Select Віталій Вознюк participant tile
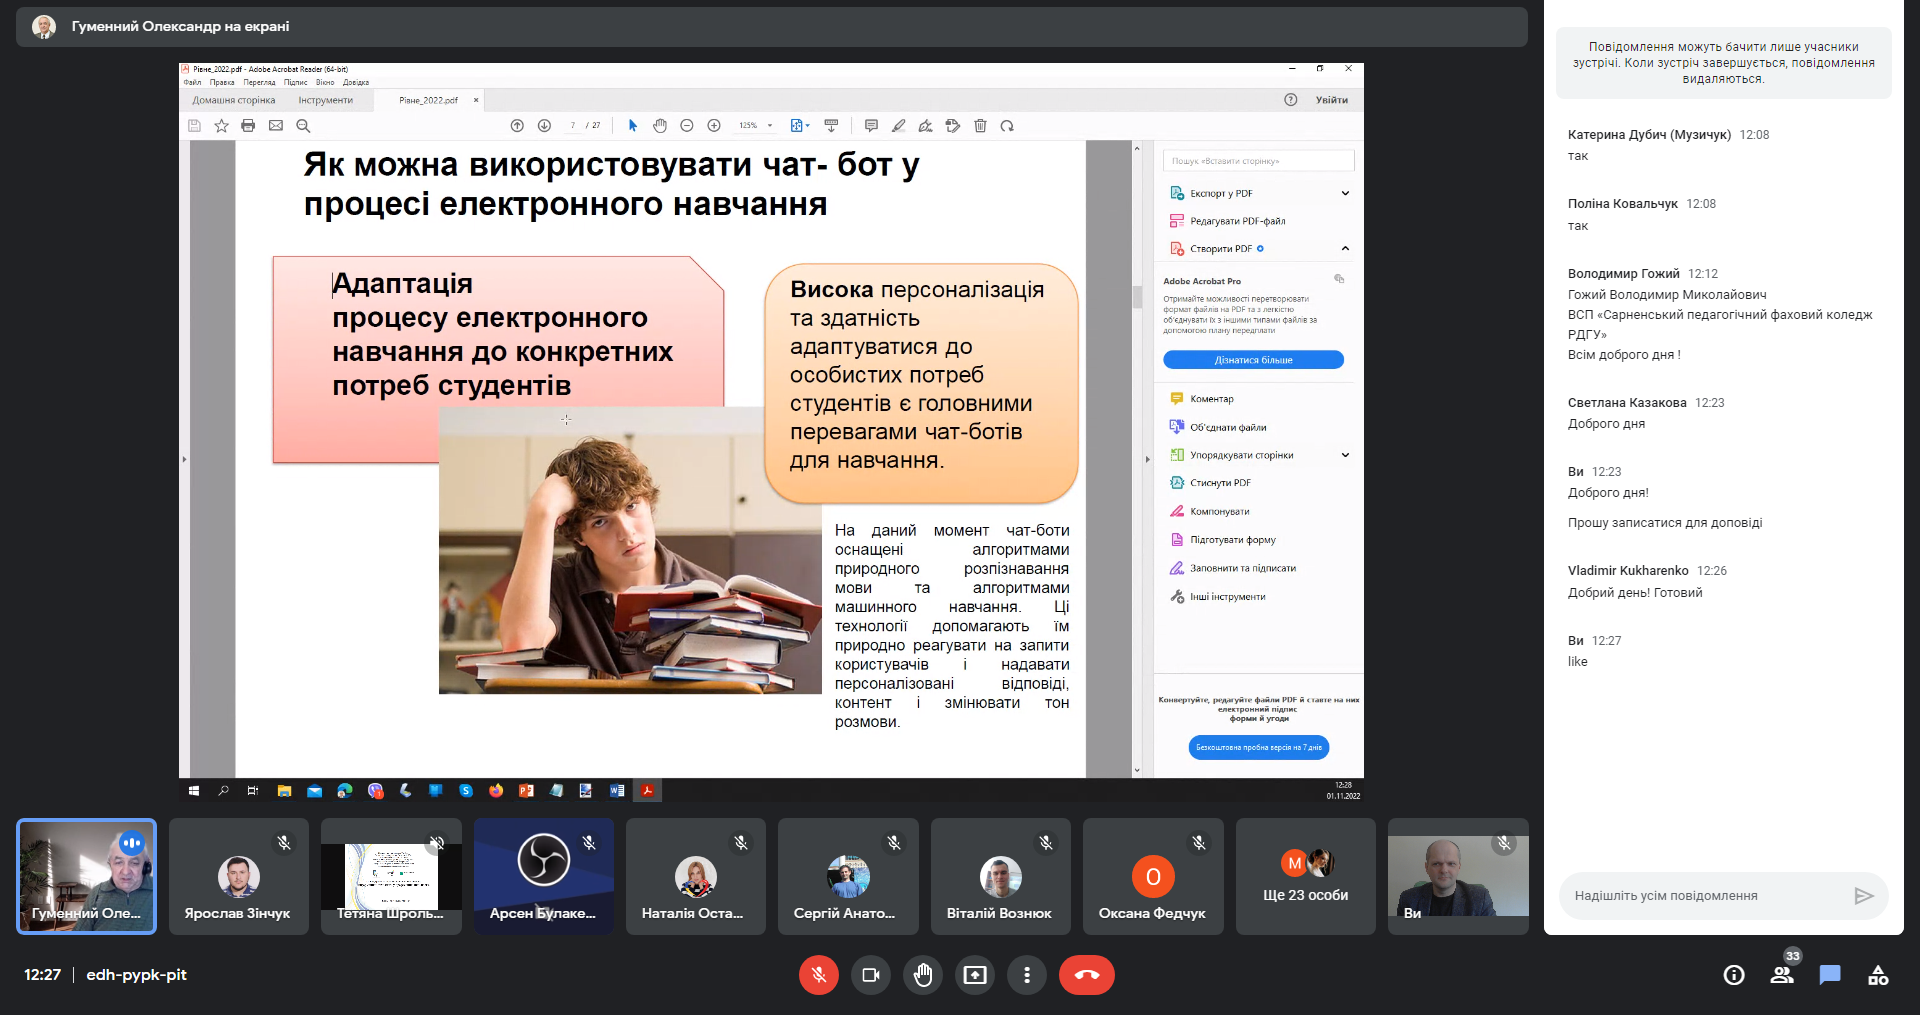Viewport: 1920px width, 1015px height. click(x=1001, y=877)
